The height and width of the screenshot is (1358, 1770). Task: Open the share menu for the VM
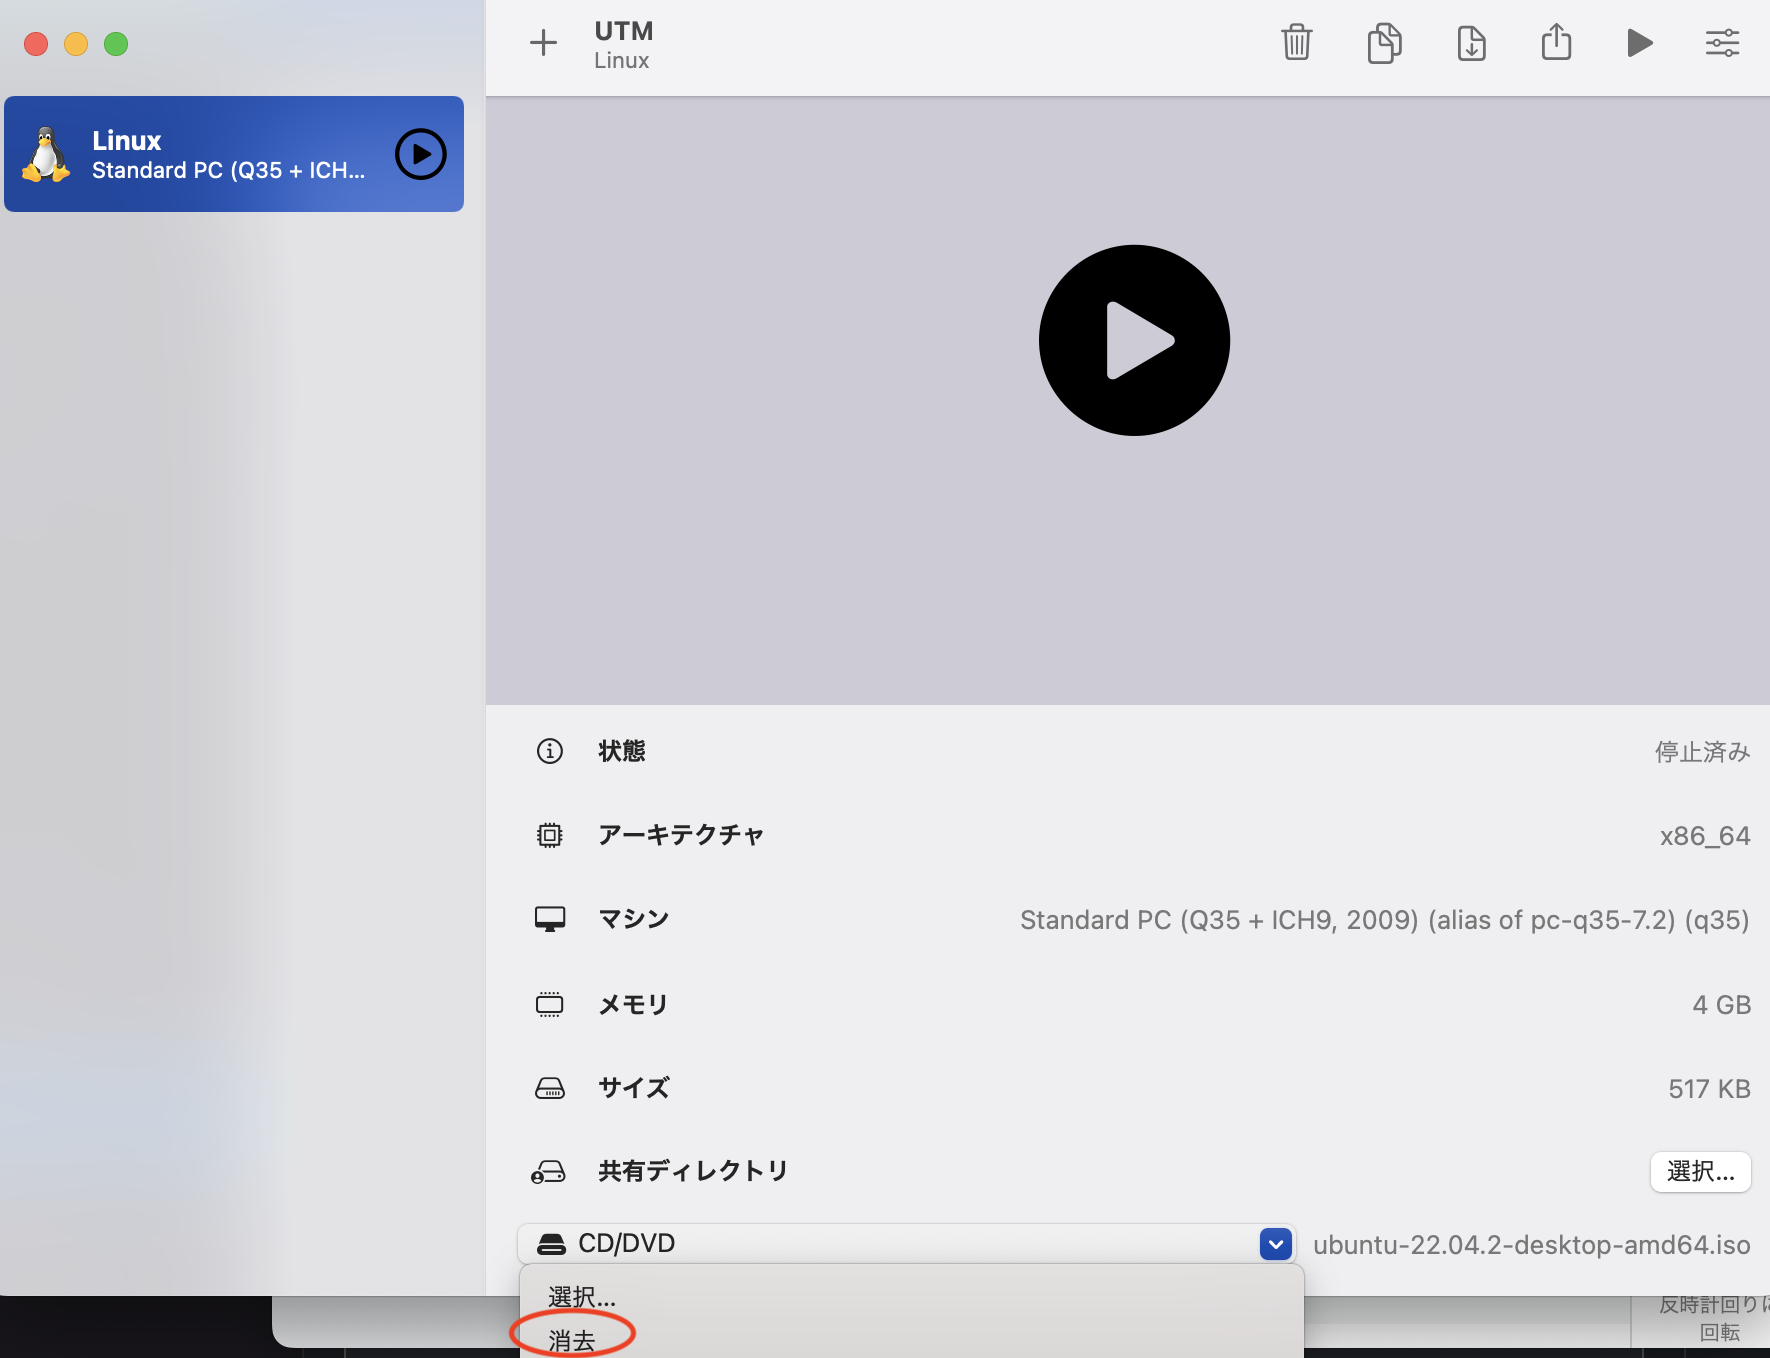1555,43
